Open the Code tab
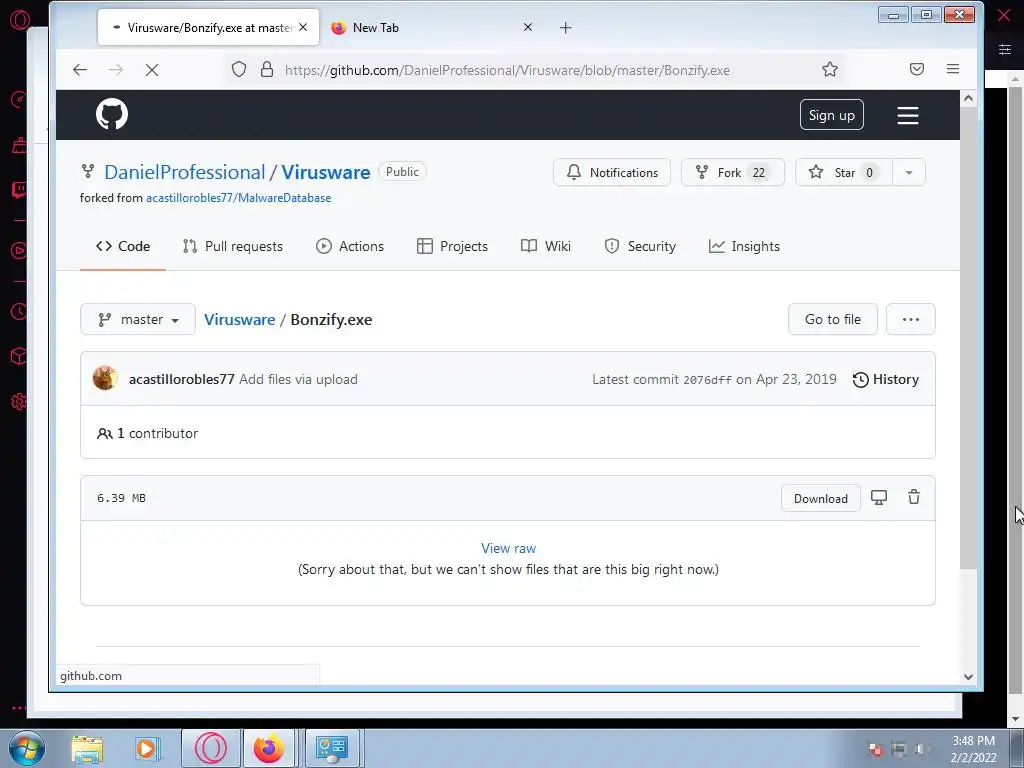The height and width of the screenshot is (768, 1024). pyautogui.click(x=123, y=246)
